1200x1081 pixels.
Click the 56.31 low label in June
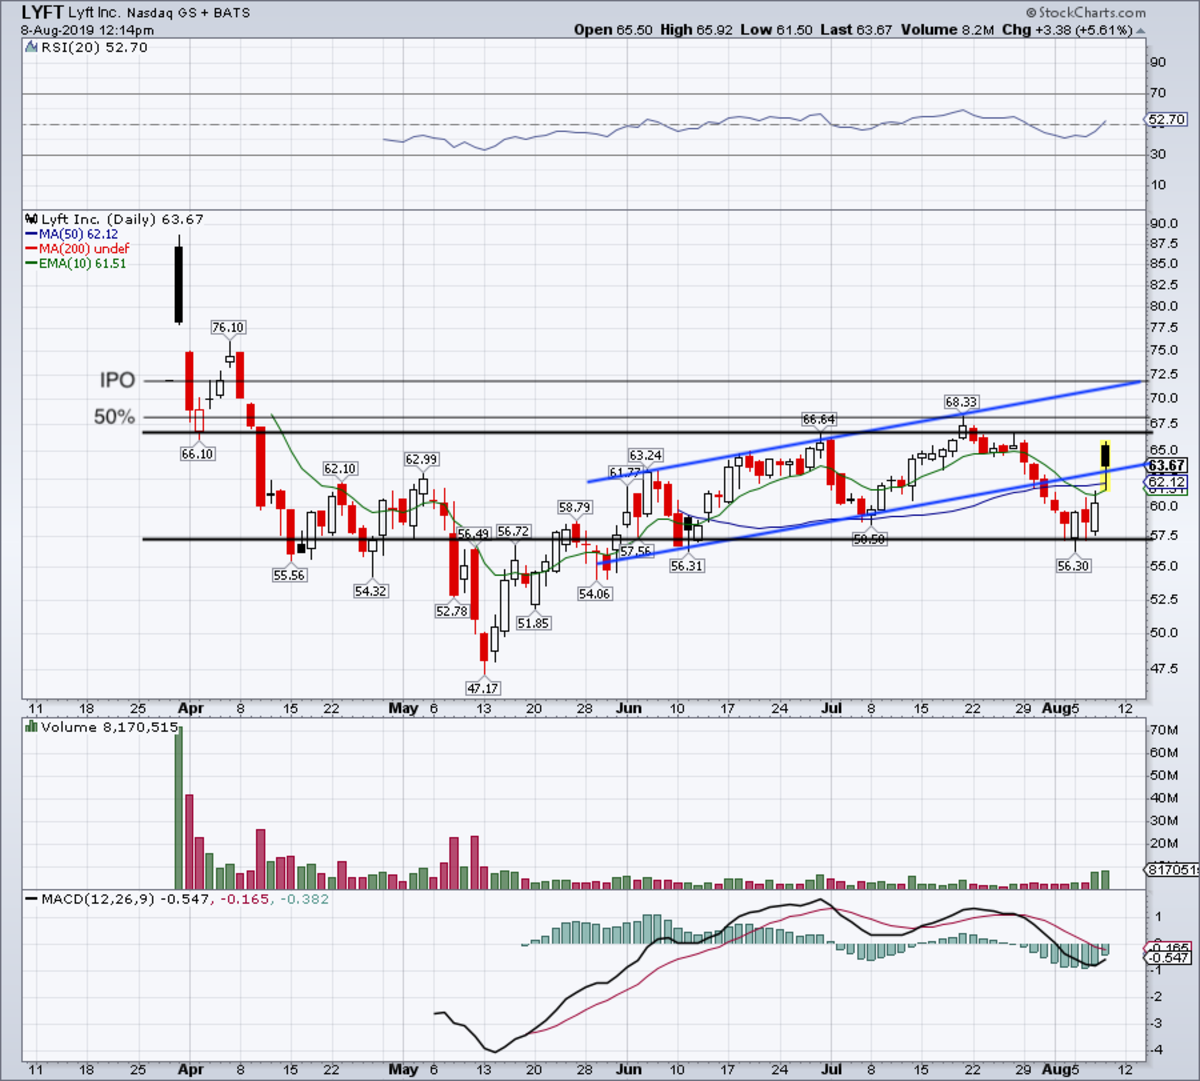coord(687,566)
